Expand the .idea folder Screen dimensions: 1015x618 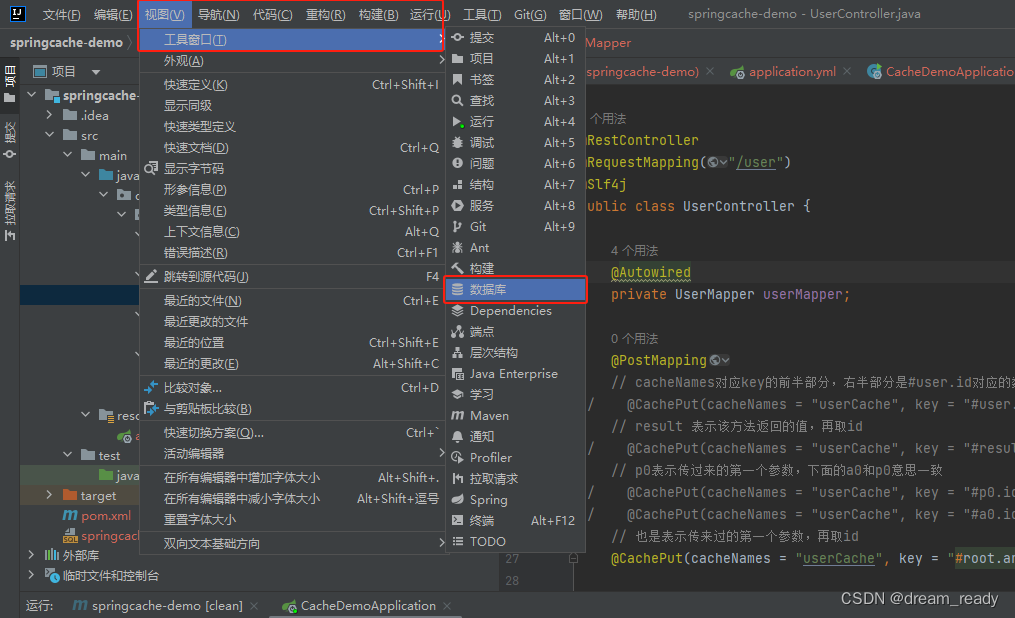(49, 115)
